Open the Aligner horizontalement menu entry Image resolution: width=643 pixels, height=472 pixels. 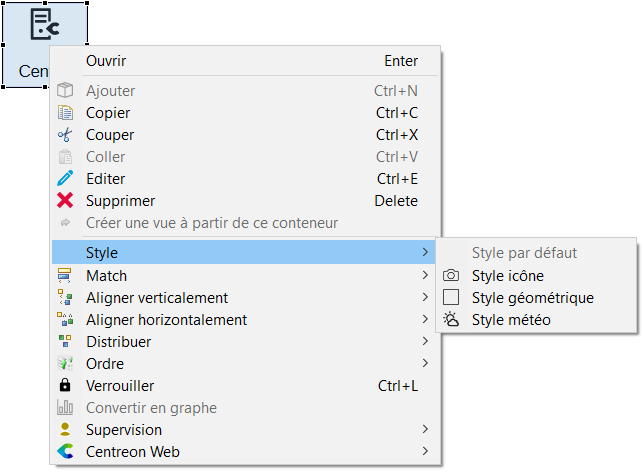[166, 320]
